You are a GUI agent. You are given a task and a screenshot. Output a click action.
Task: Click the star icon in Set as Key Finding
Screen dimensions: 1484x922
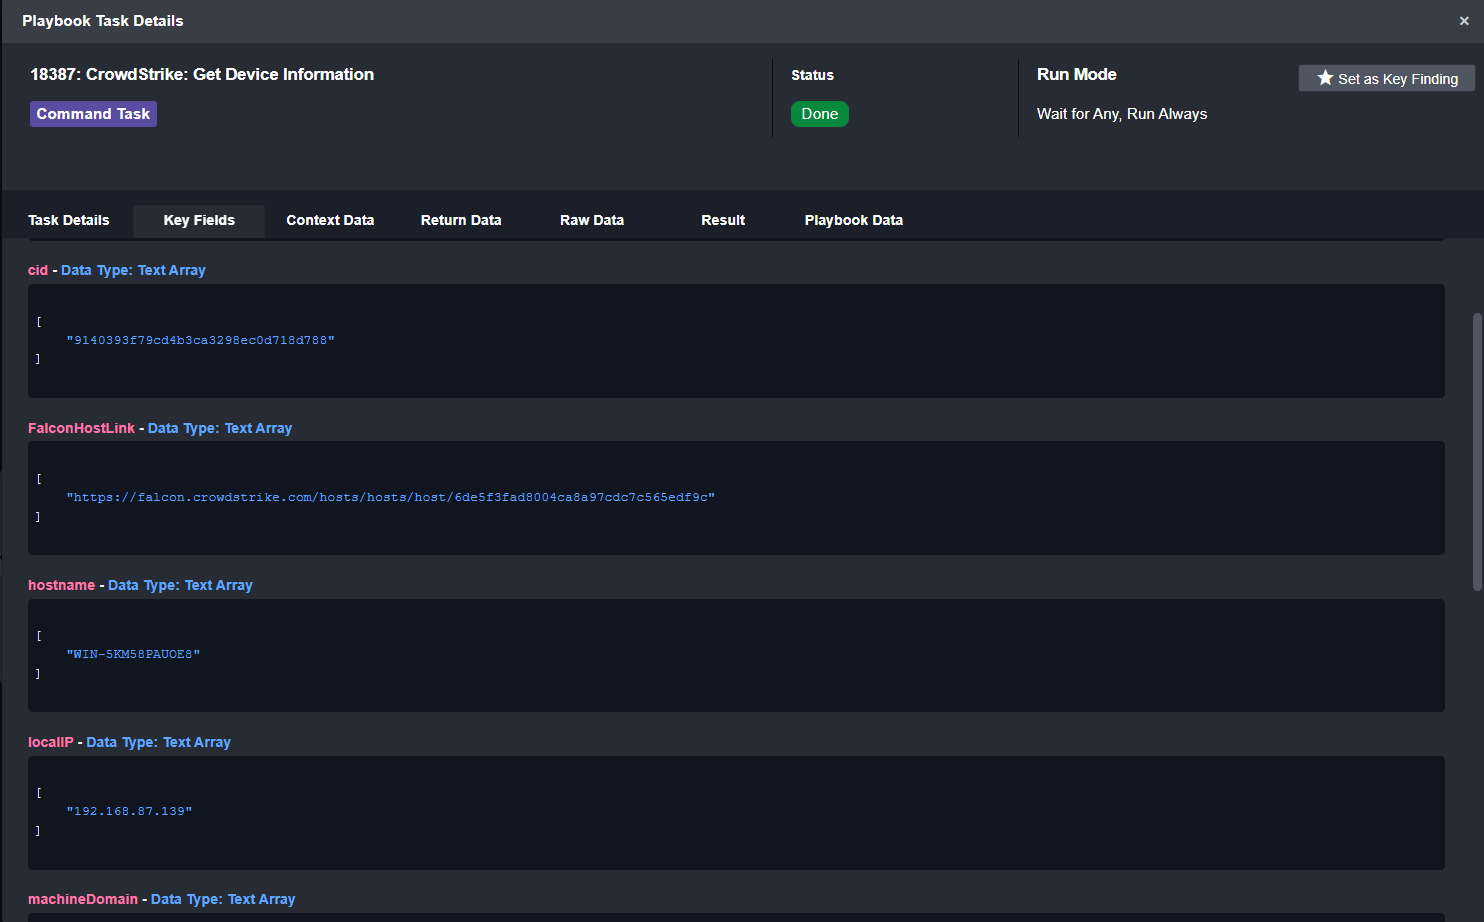[x=1325, y=78]
